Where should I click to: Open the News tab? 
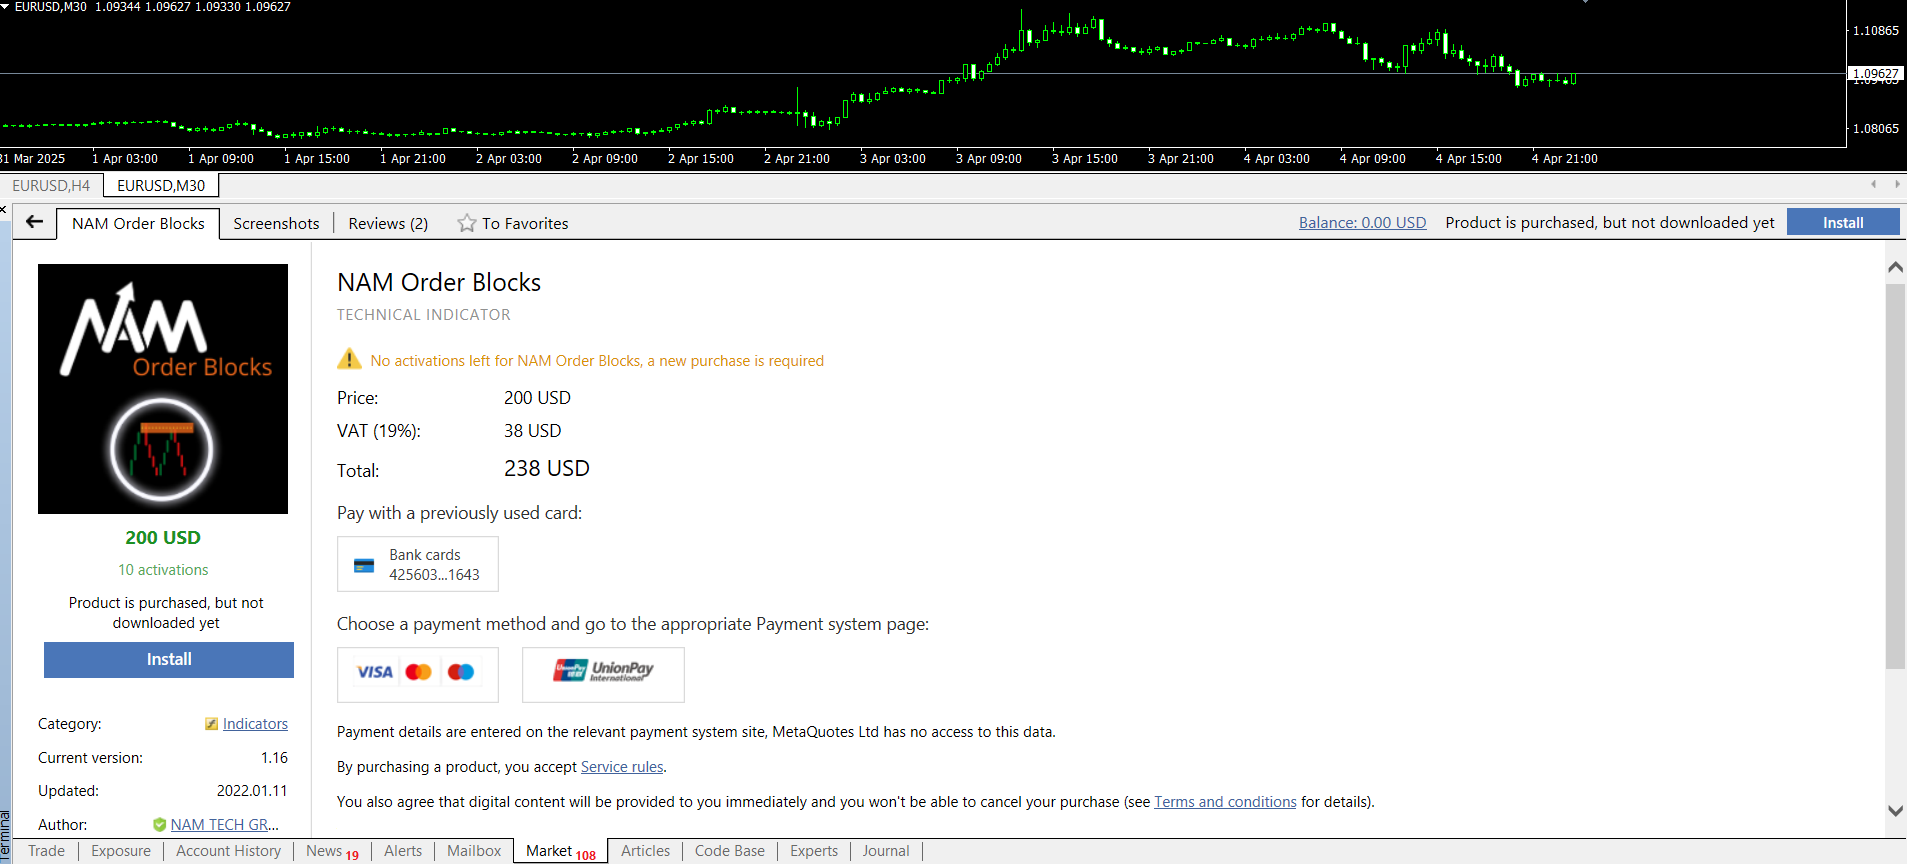click(x=332, y=851)
